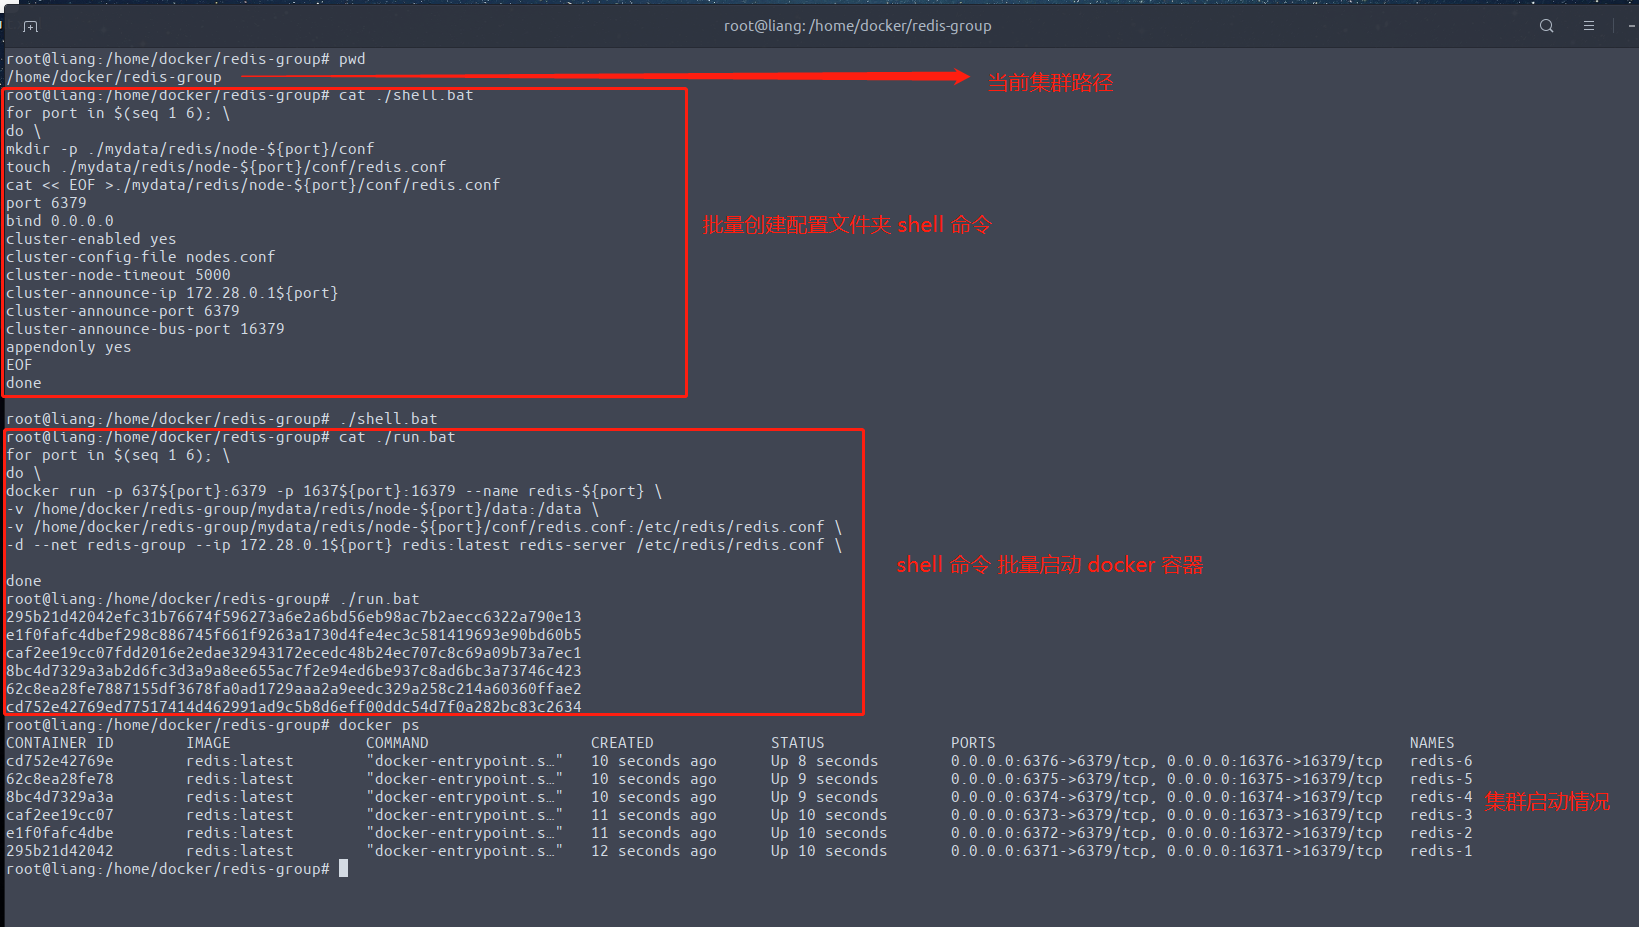Screen dimensions: 1639x927
Task: Click container name redis-6
Action: [x=1440, y=761]
